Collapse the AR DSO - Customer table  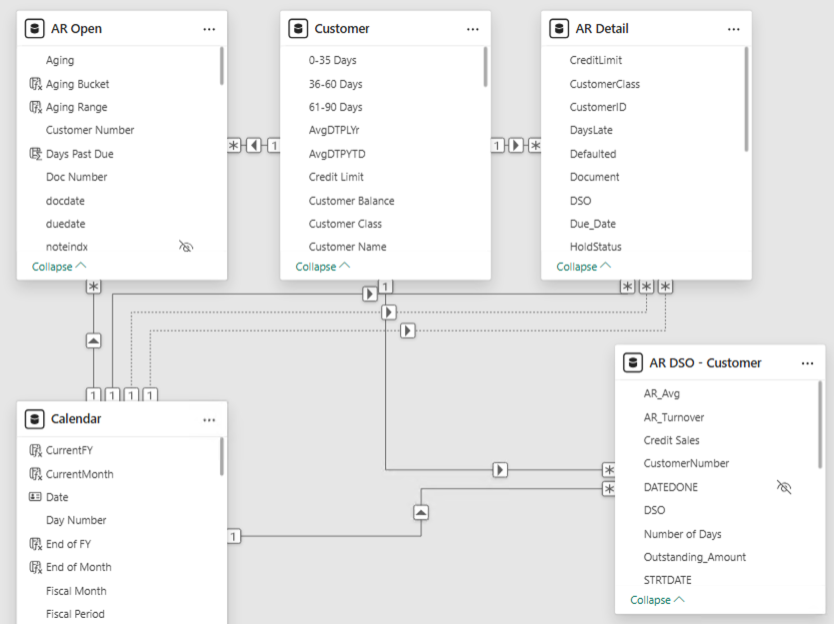click(x=657, y=600)
